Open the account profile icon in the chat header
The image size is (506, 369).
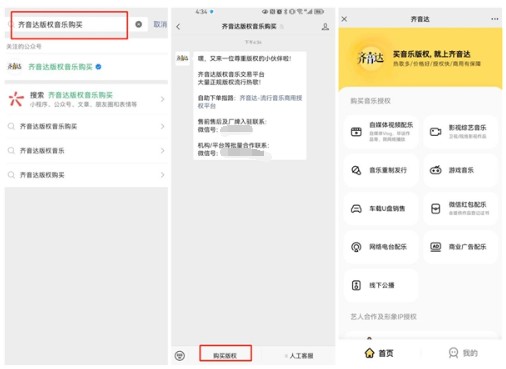click(x=325, y=27)
